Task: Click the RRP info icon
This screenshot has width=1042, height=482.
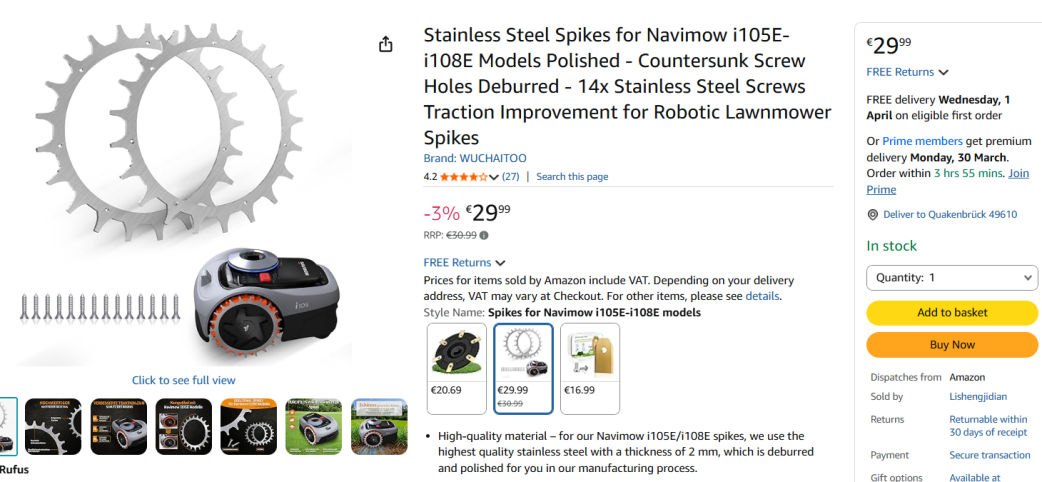Action: point(484,235)
